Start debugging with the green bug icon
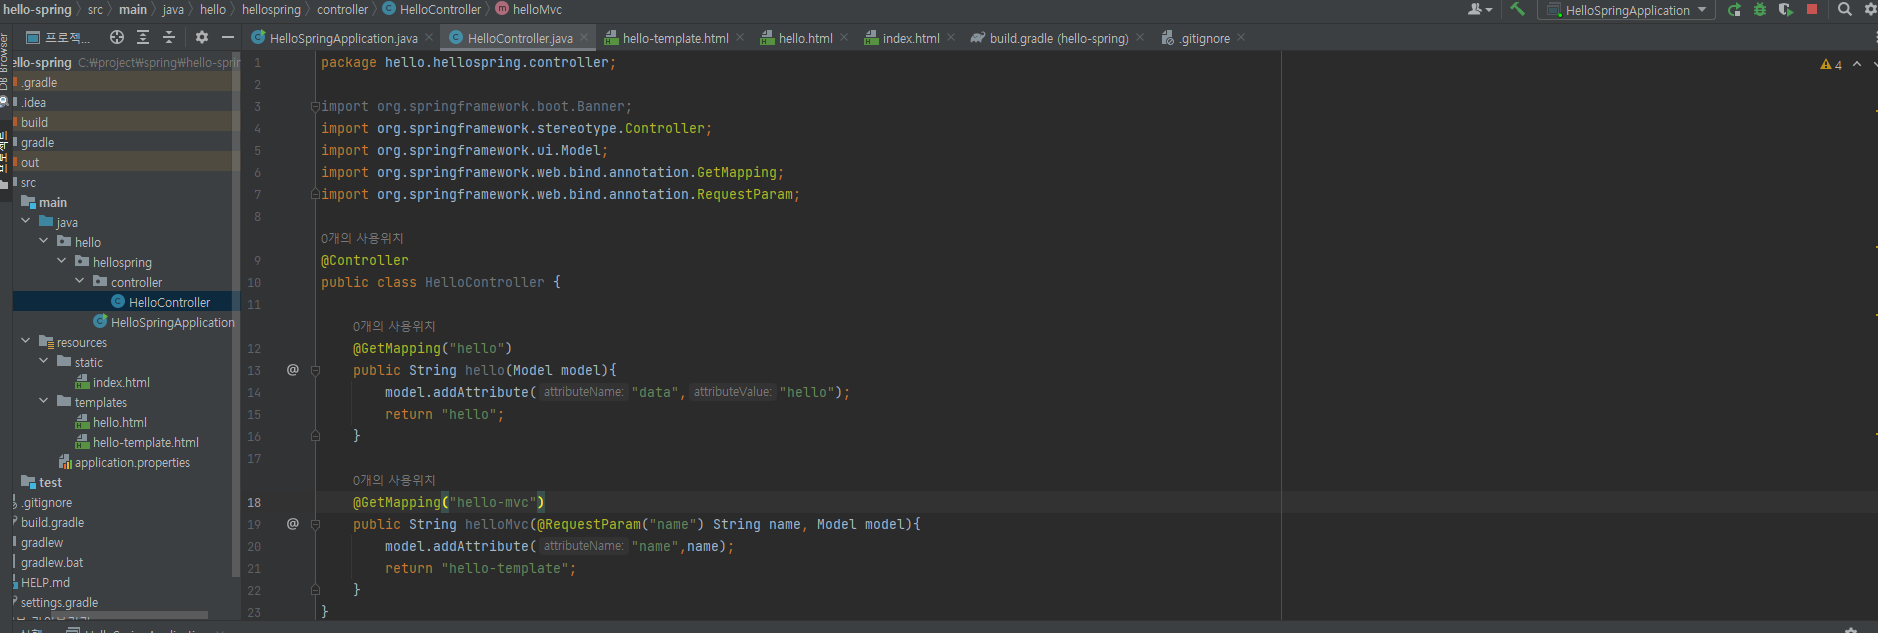The image size is (1878, 633). point(1760,10)
